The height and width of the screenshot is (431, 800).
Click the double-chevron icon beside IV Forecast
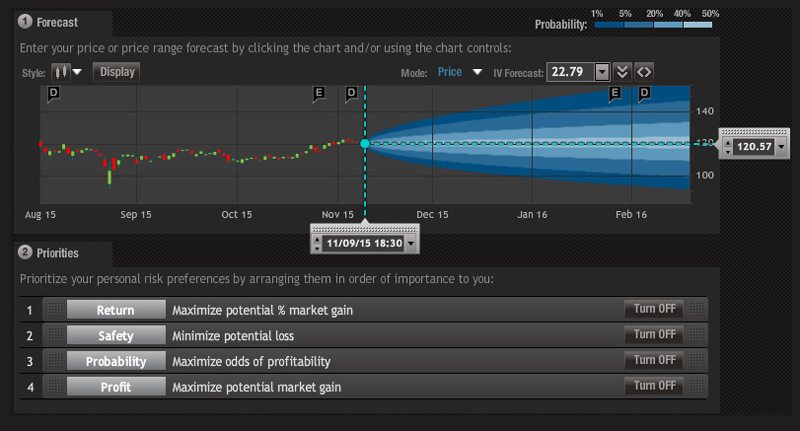622,72
